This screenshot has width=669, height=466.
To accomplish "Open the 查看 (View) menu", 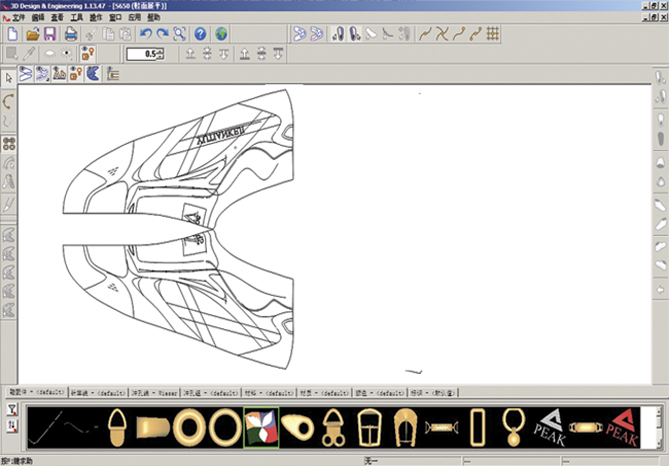I will (57, 17).
